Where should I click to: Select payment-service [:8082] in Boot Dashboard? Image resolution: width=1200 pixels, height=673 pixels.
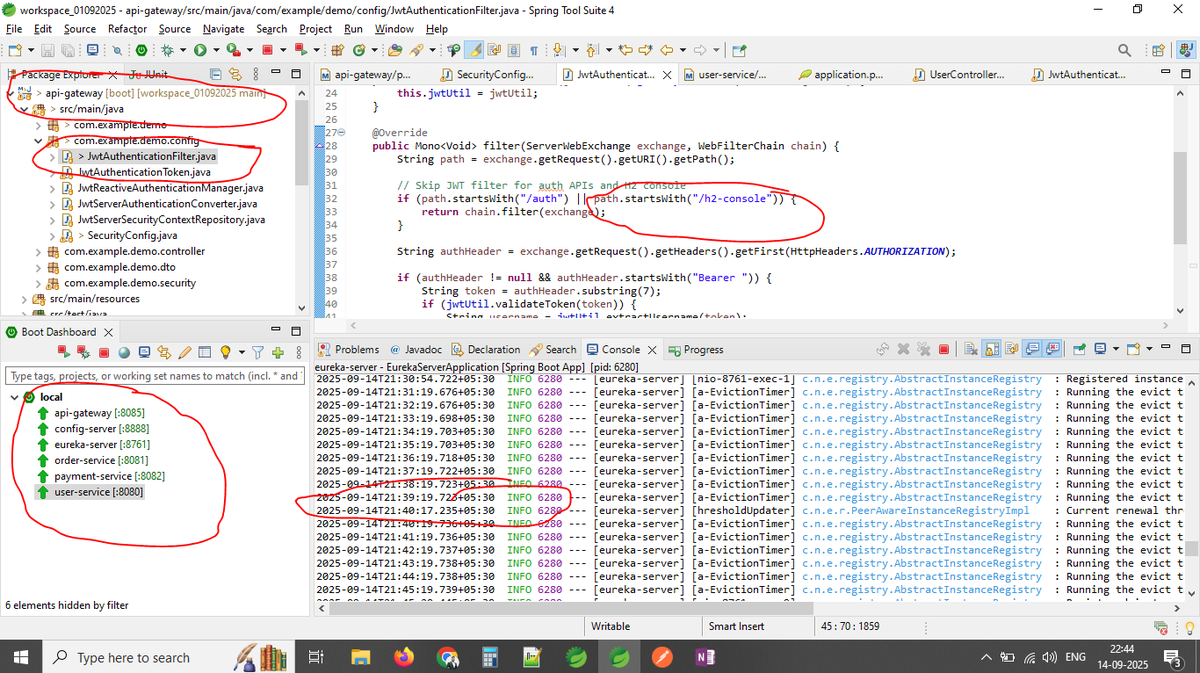tap(101, 477)
